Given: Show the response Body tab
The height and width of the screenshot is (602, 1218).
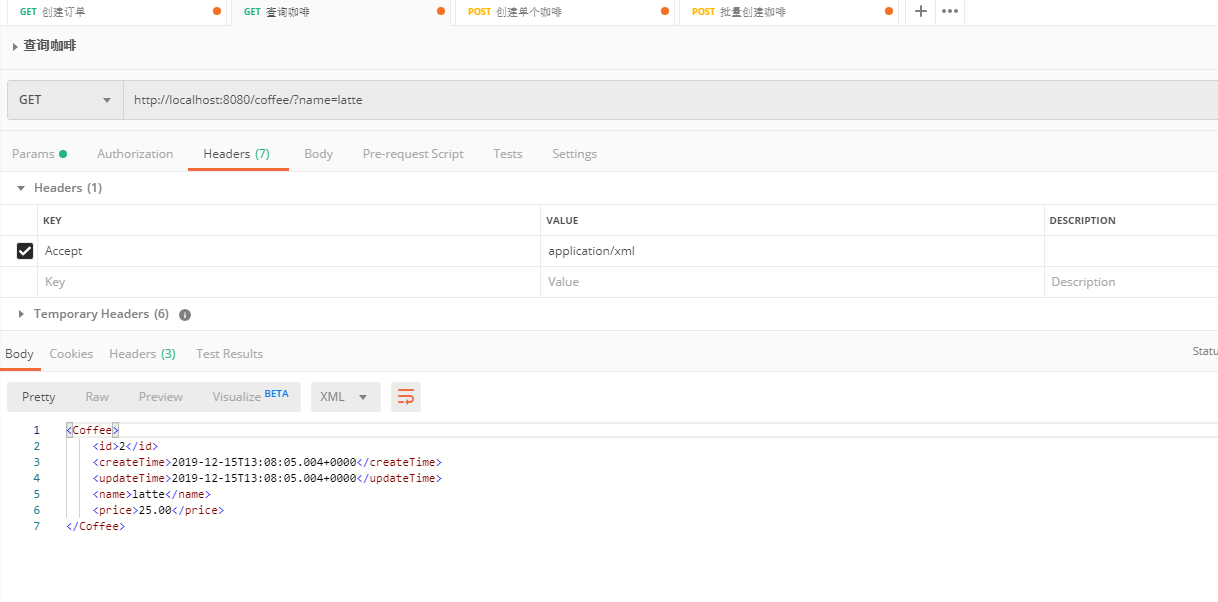Looking at the screenshot, I should 19,354.
